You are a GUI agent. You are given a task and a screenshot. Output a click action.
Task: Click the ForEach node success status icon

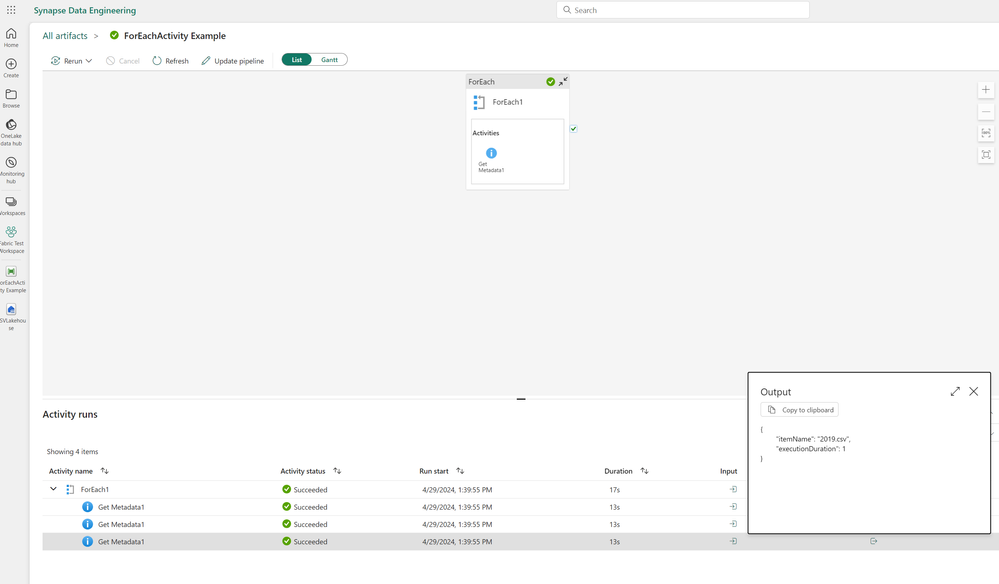pyautogui.click(x=550, y=82)
